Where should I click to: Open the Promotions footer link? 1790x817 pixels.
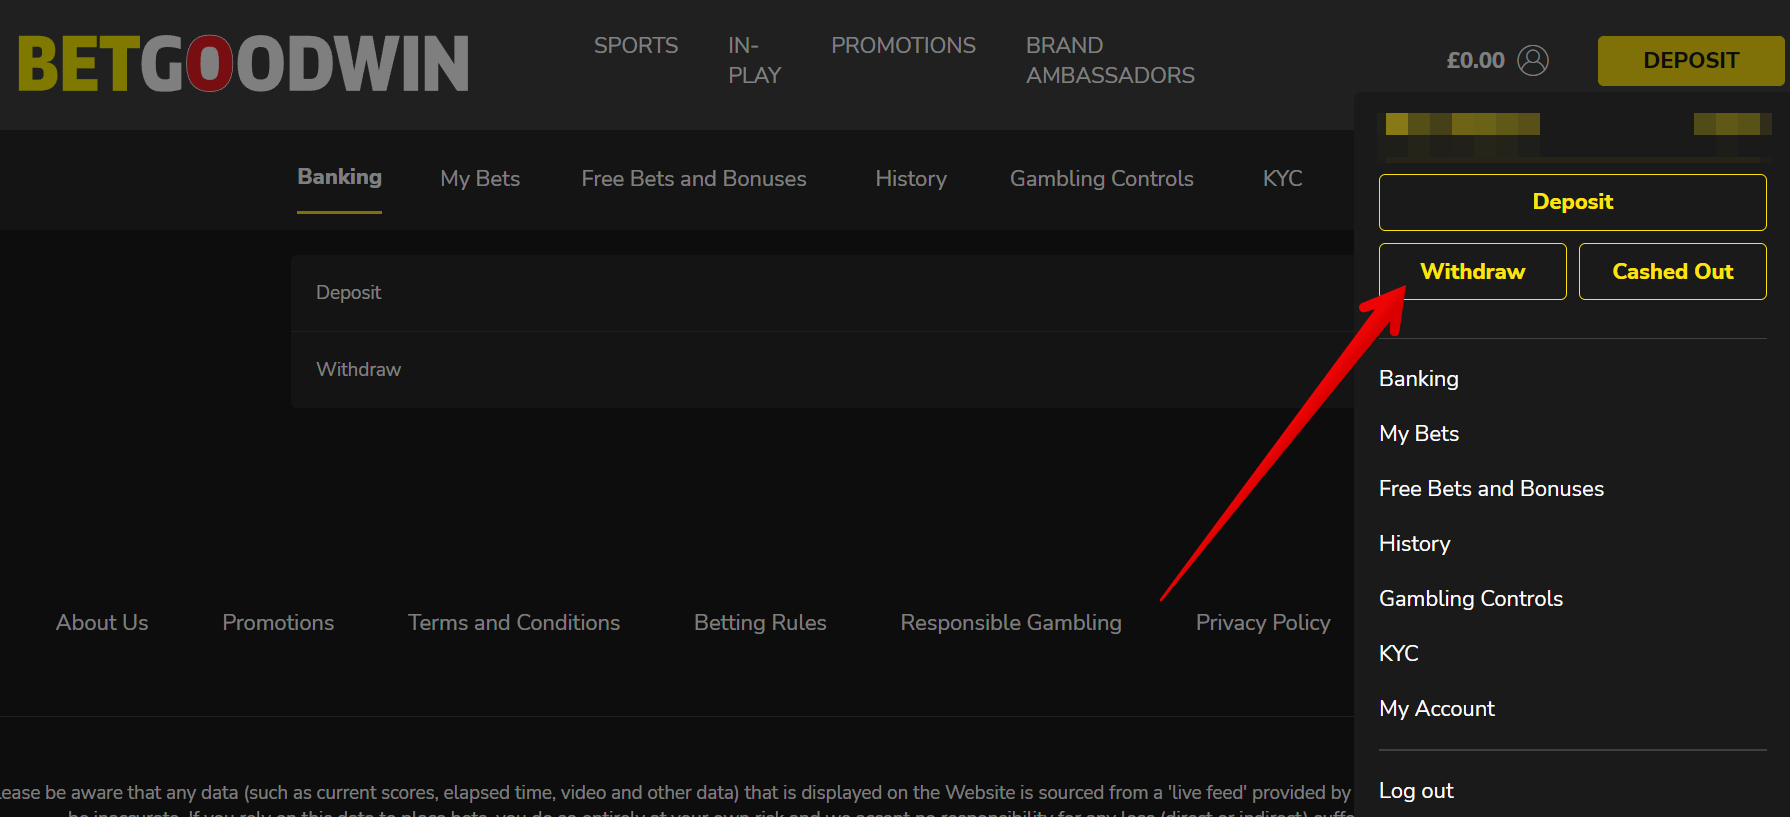pyautogui.click(x=278, y=623)
